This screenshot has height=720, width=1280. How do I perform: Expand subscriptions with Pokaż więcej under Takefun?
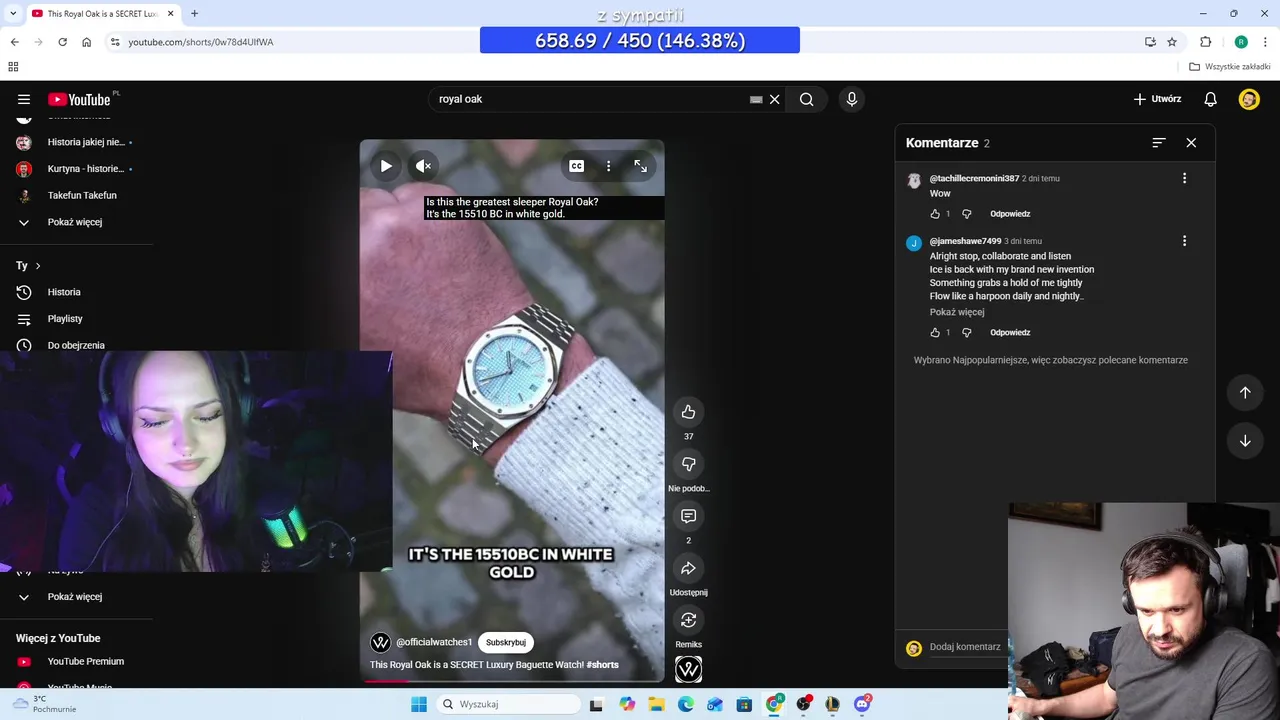[x=76, y=222]
